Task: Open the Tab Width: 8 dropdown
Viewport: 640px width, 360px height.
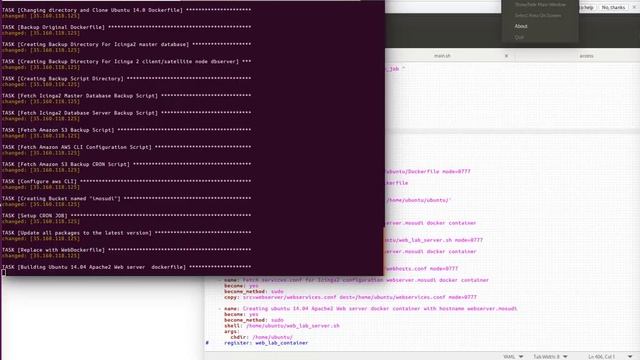Action: 550,357
